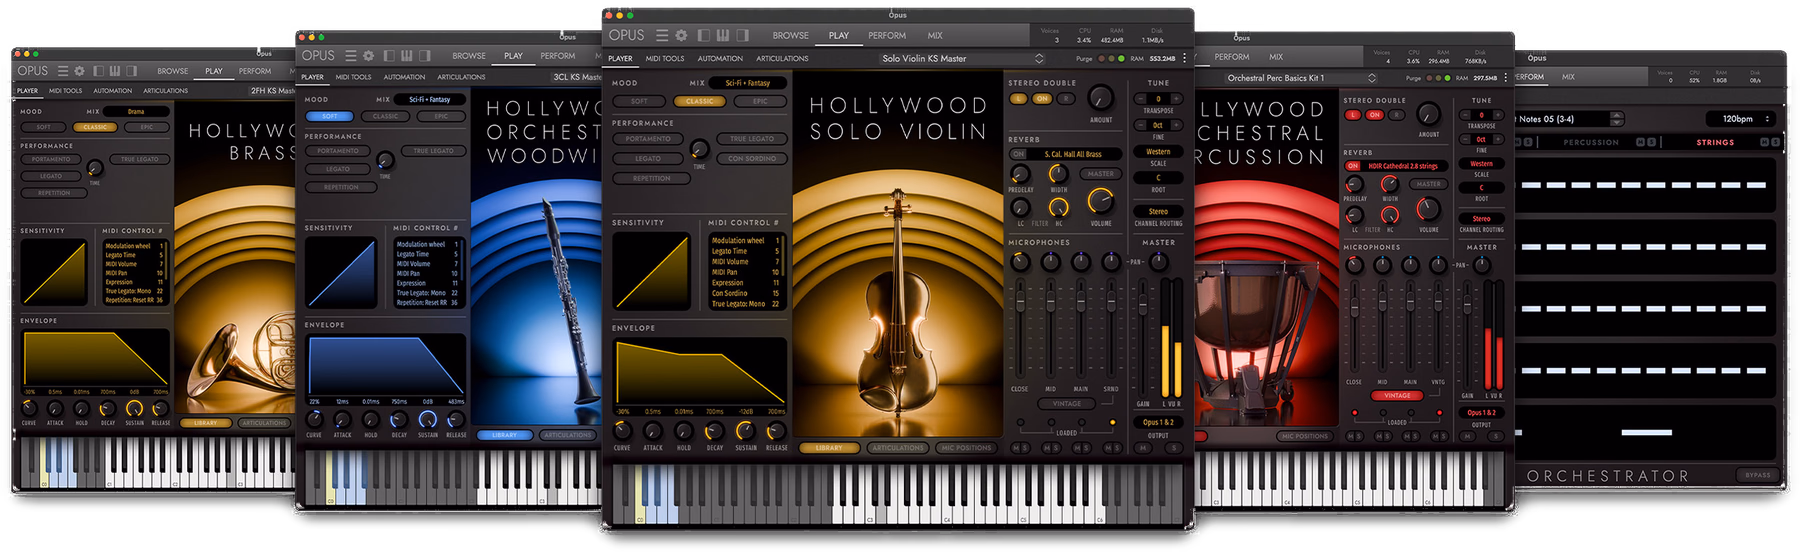The height and width of the screenshot is (552, 1800).
Task: Select the Soft mood in Solo Violin
Action: pyautogui.click(x=640, y=101)
